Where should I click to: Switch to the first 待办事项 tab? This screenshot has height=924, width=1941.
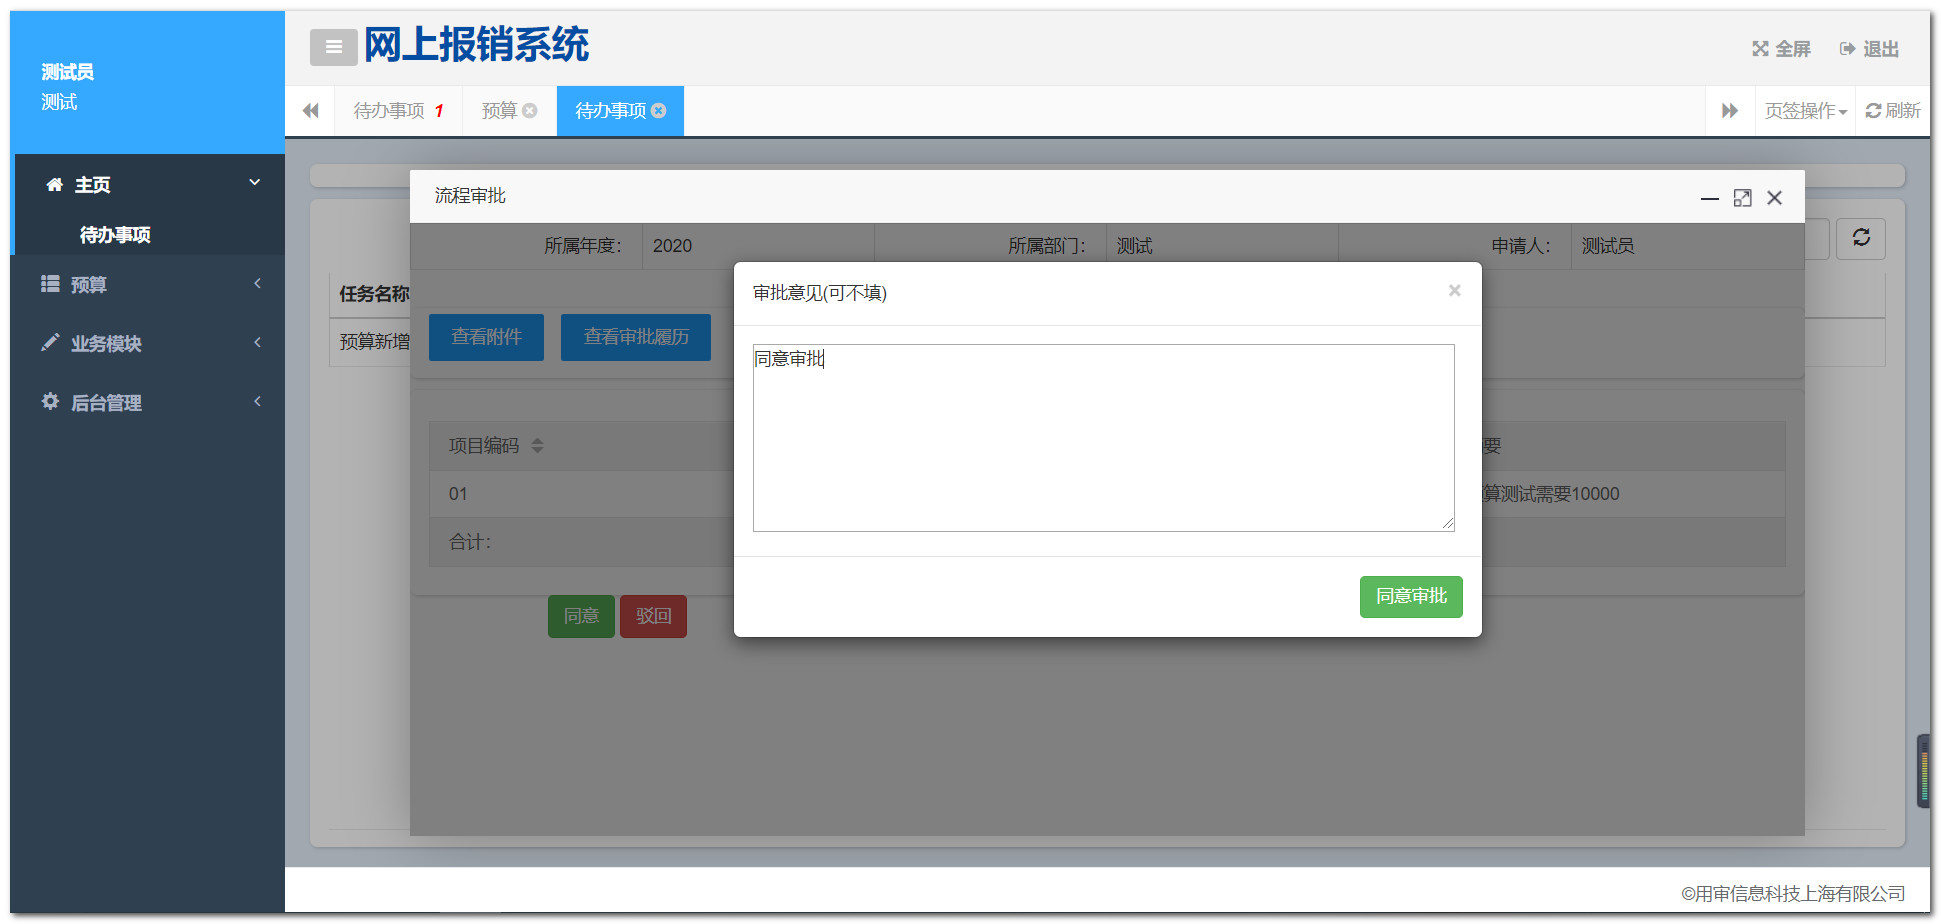coord(389,111)
